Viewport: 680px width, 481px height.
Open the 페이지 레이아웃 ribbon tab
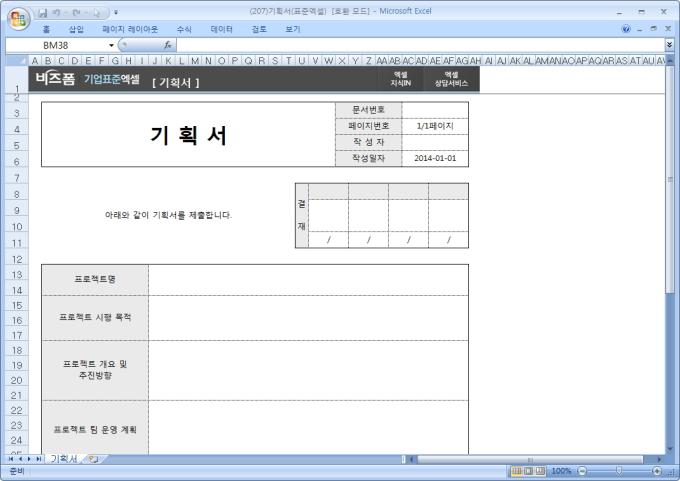pos(130,29)
